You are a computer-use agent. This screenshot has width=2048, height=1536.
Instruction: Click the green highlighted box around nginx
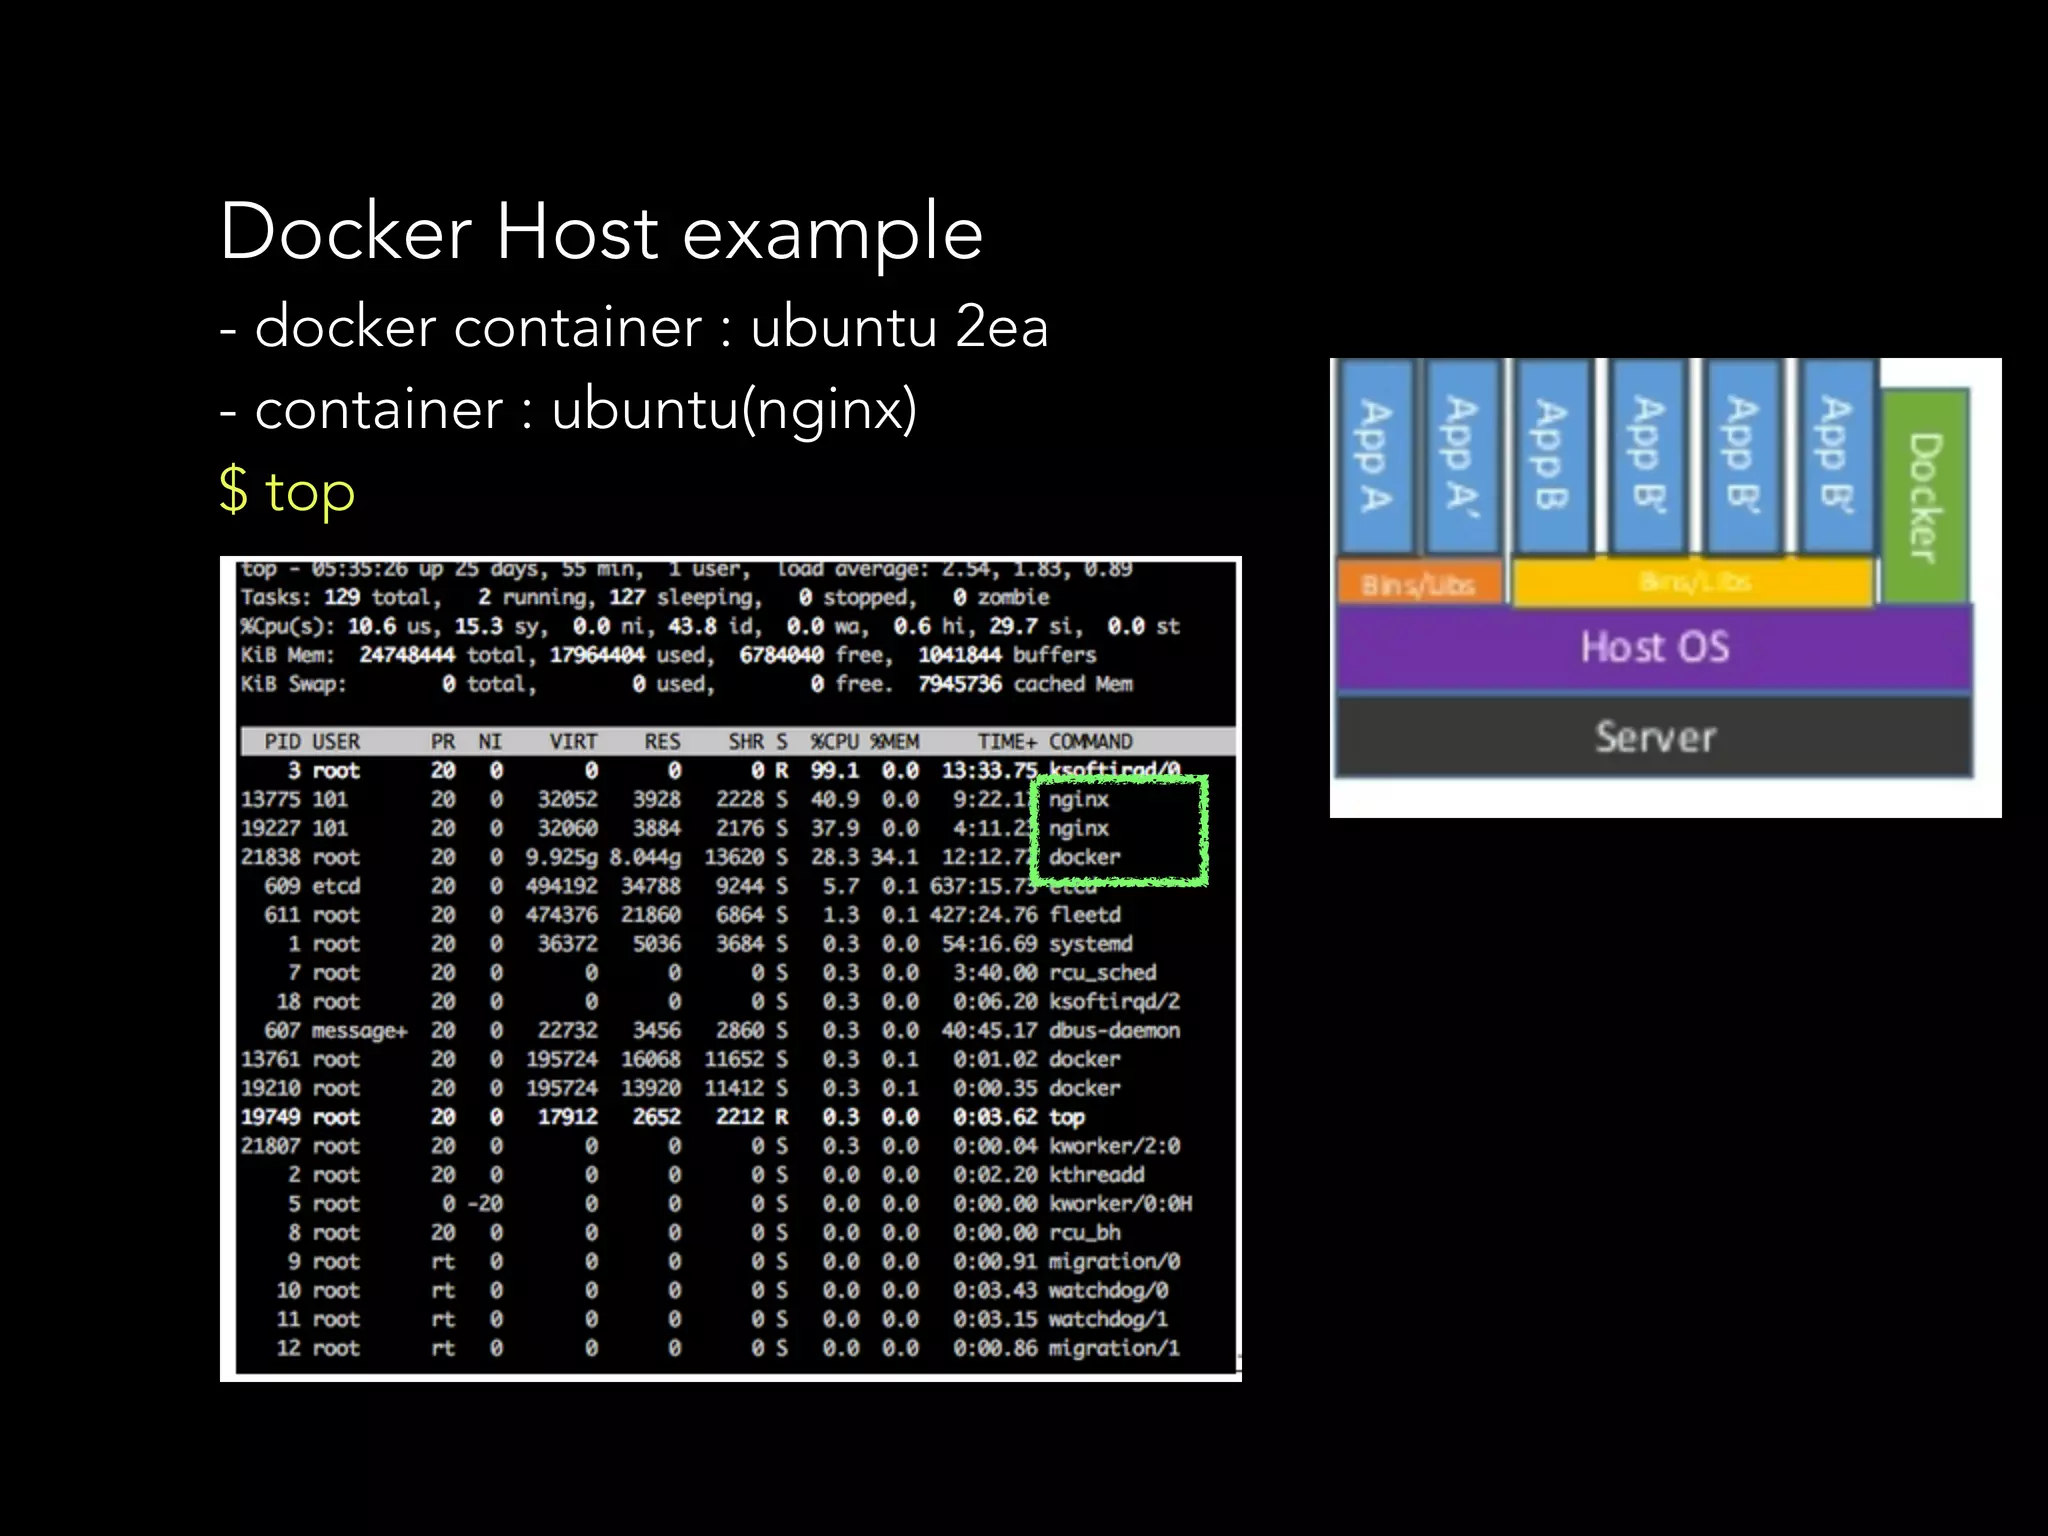tap(1118, 830)
